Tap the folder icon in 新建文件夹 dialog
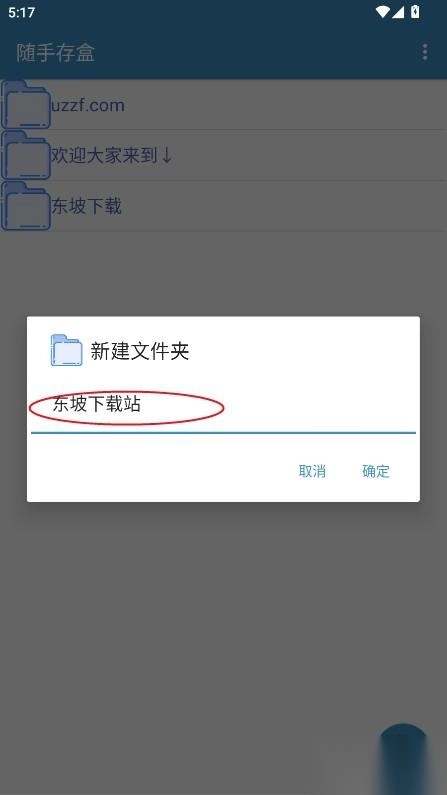The image size is (447, 795). pos(66,350)
